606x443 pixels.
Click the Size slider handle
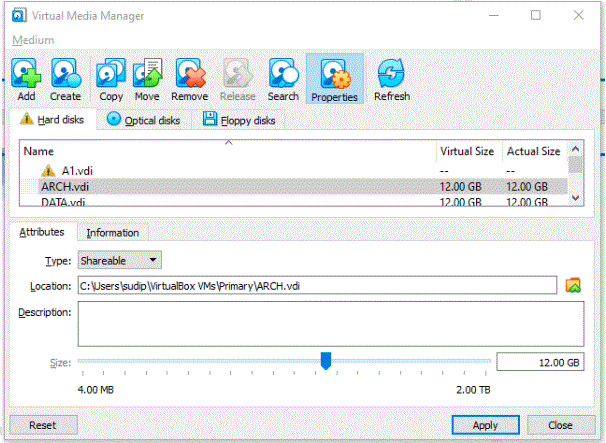(x=326, y=360)
